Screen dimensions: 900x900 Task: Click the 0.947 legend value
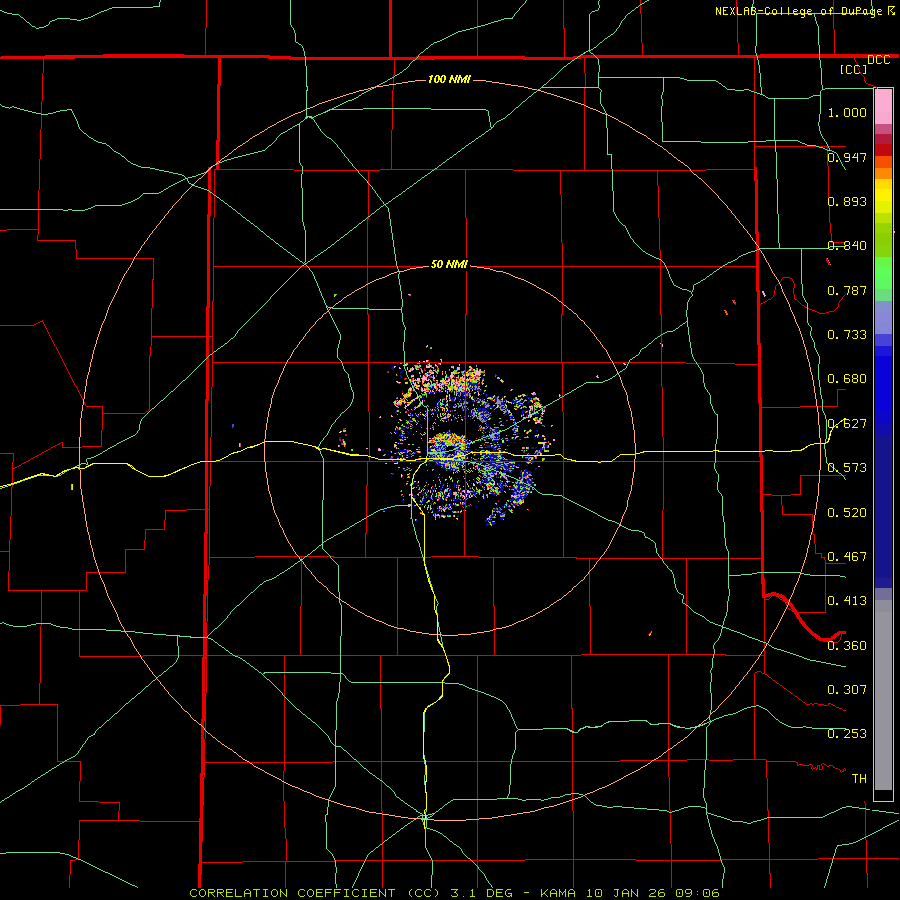(x=847, y=157)
